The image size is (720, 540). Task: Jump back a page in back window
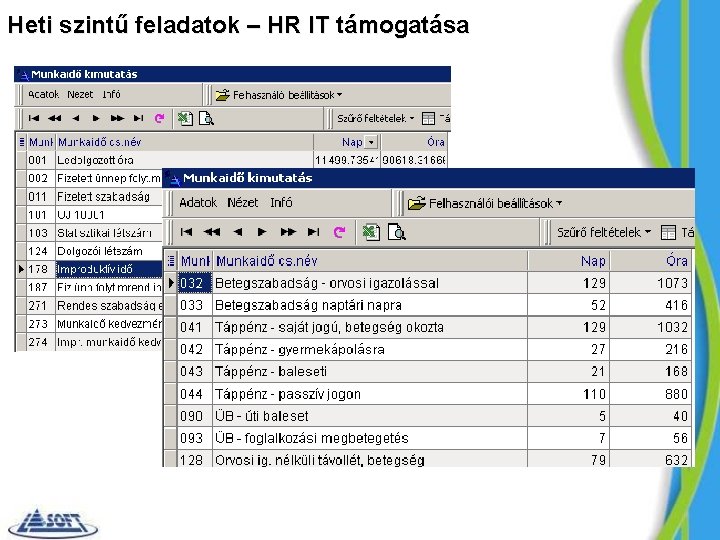pyautogui.click(x=55, y=118)
